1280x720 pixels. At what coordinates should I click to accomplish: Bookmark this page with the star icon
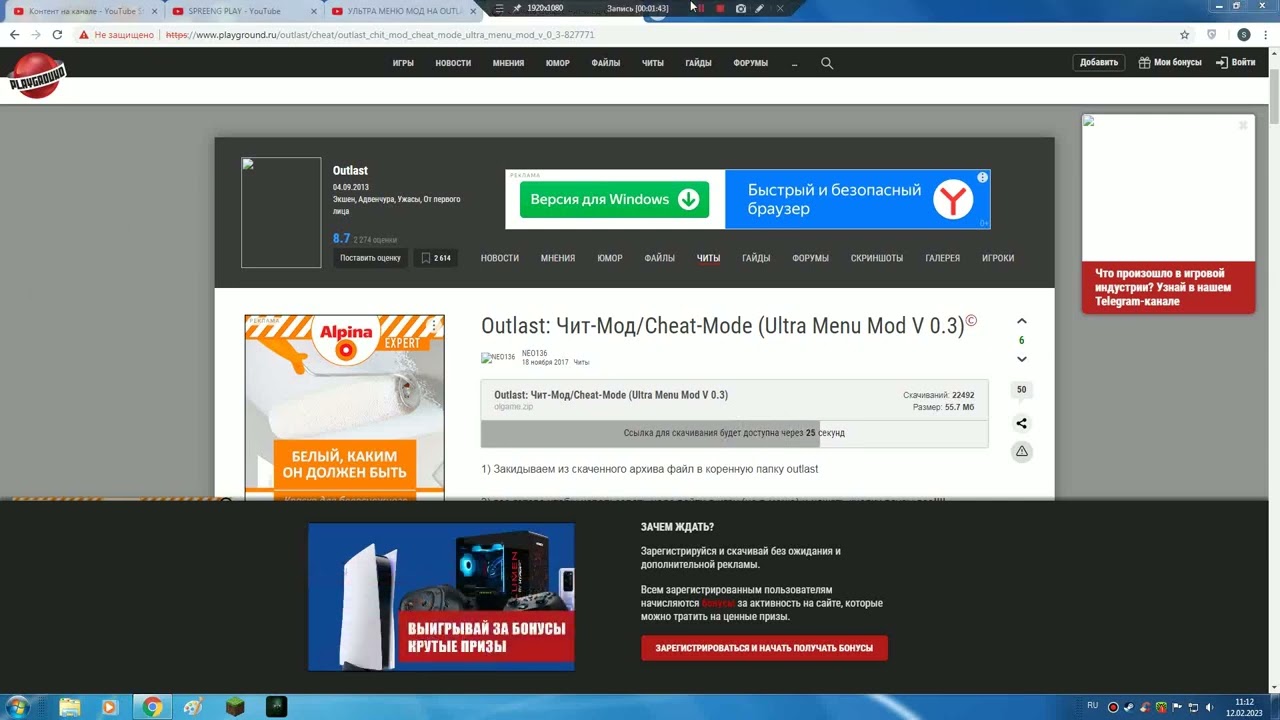click(1185, 34)
